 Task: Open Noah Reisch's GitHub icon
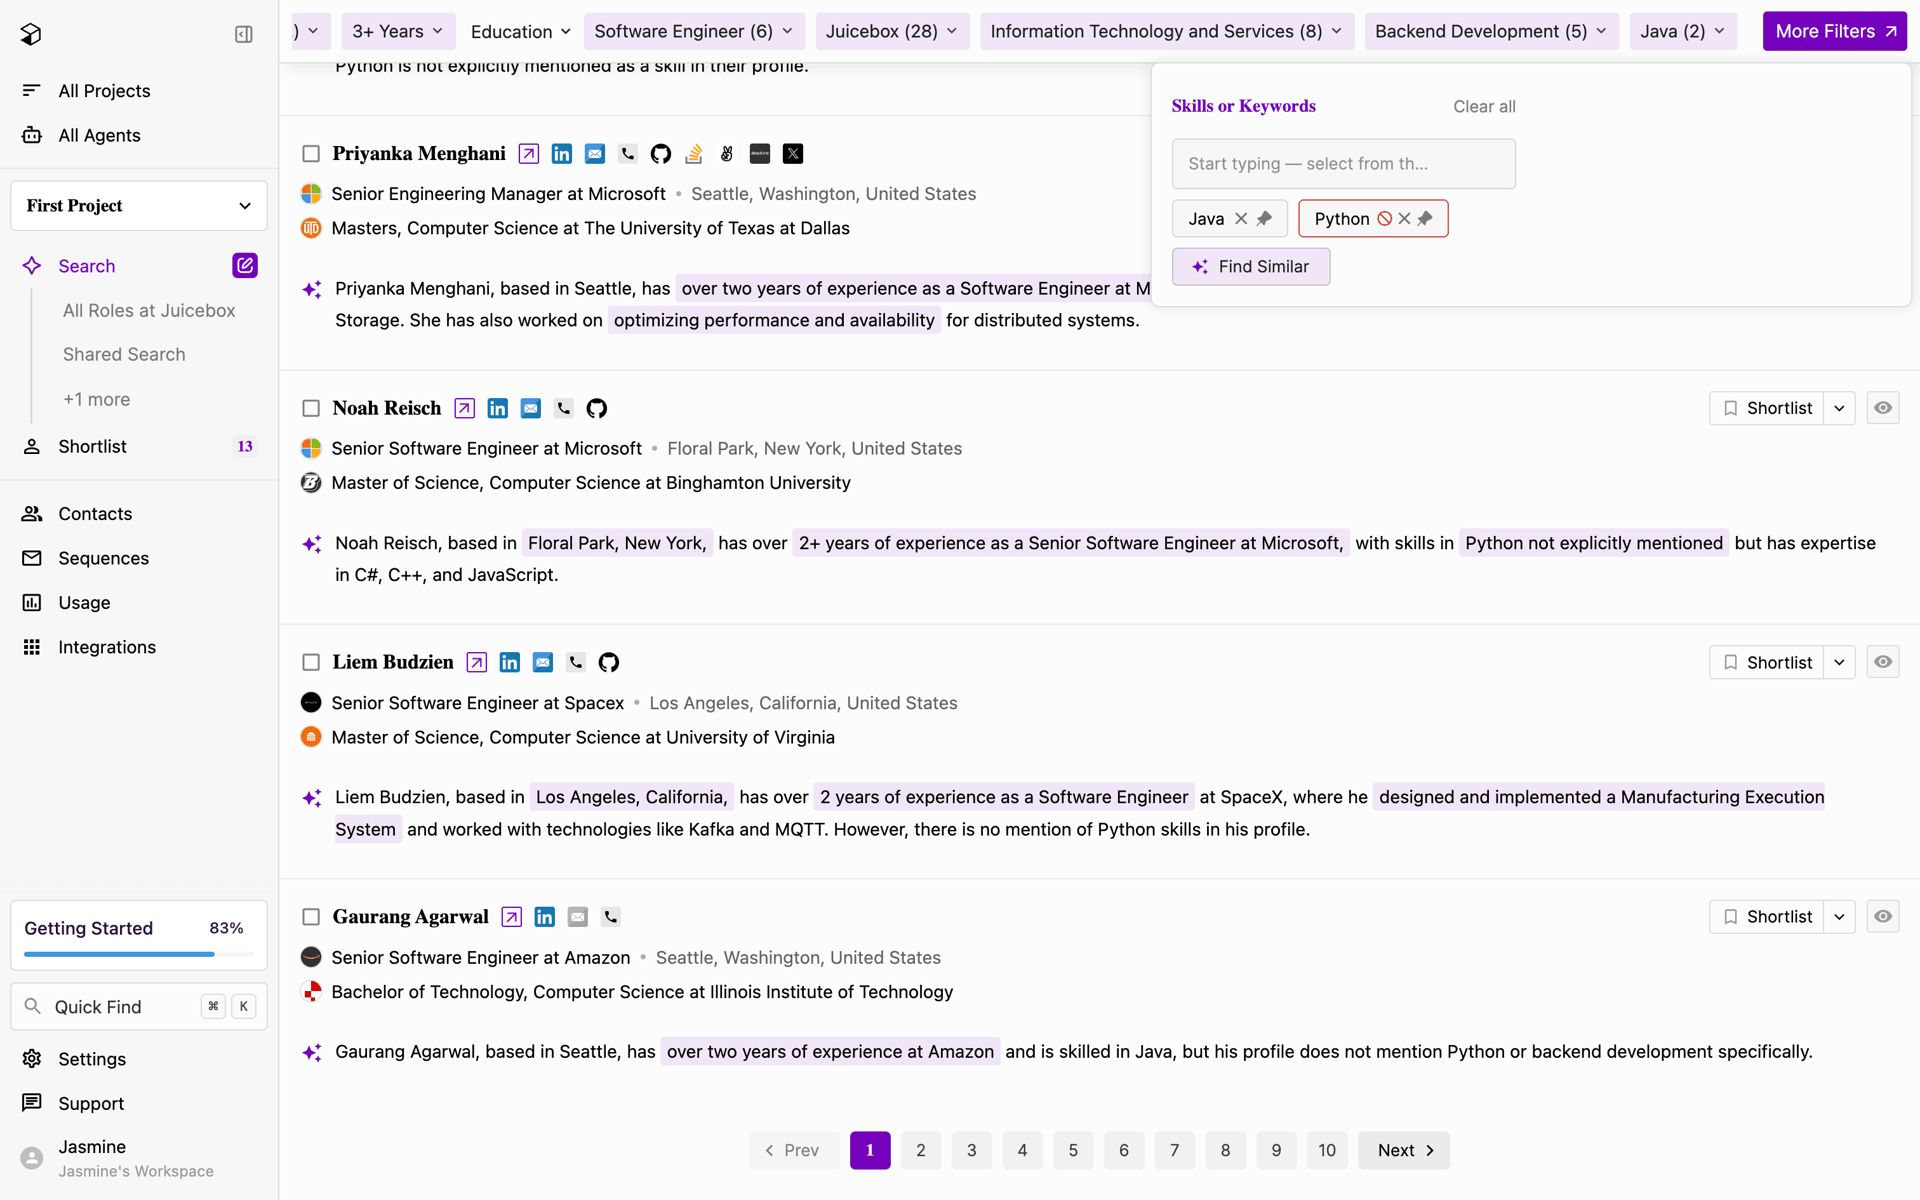pyautogui.click(x=597, y=408)
